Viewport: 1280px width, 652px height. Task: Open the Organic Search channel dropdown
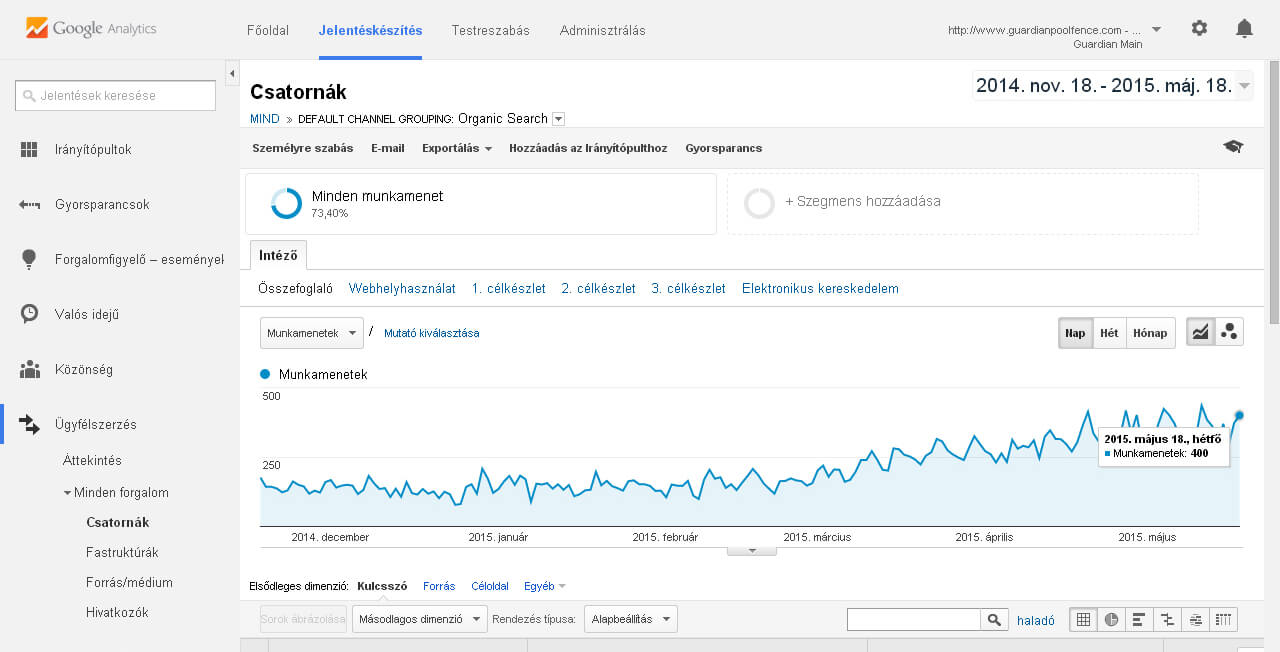(x=558, y=119)
